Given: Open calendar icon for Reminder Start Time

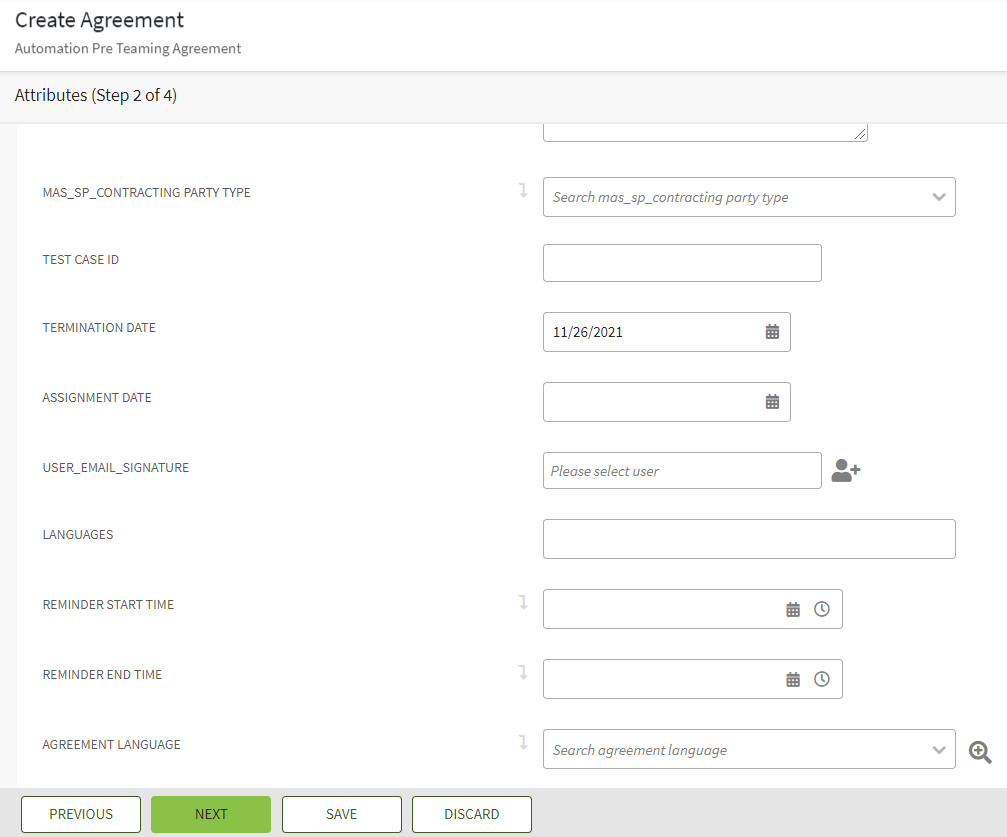Looking at the screenshot, I should coord(793,609).
